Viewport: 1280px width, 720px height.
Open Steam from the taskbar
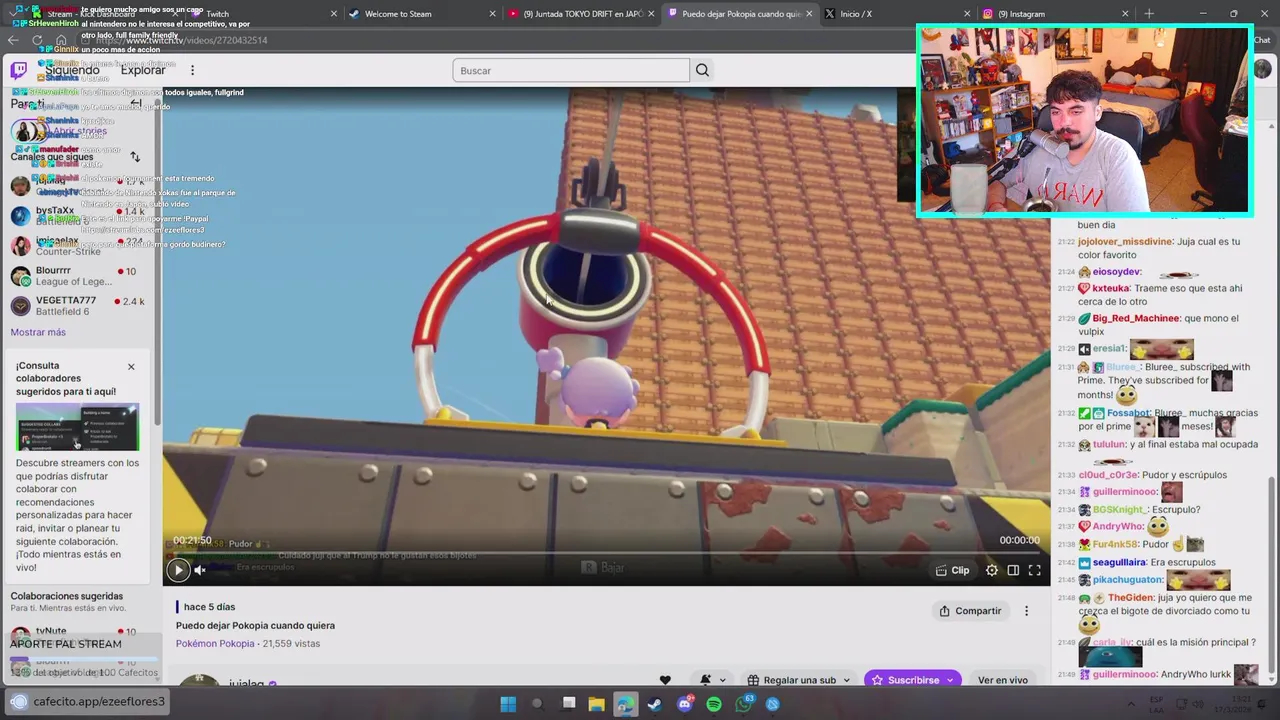(x=654, y=704)
